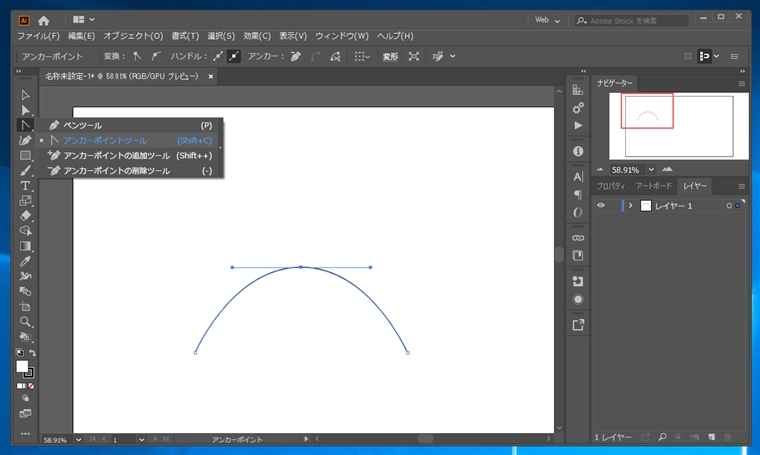The image size is (760, 455).
Task: Switch to the アートボード tab
Action: (x=653, y=186)
